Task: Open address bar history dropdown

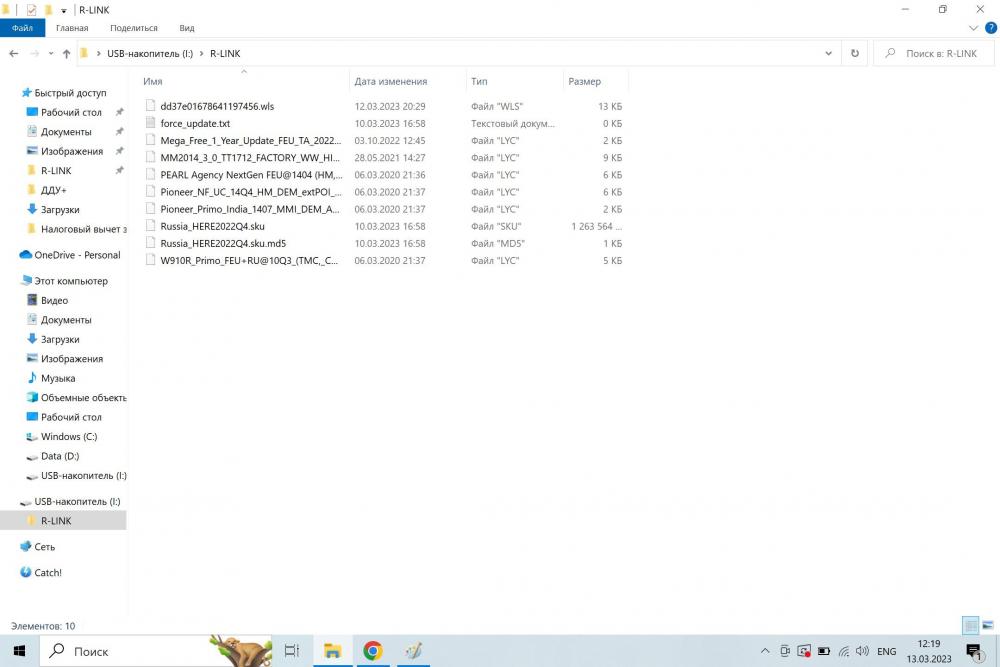Action: pyautogui.click(x=828, y=54)
